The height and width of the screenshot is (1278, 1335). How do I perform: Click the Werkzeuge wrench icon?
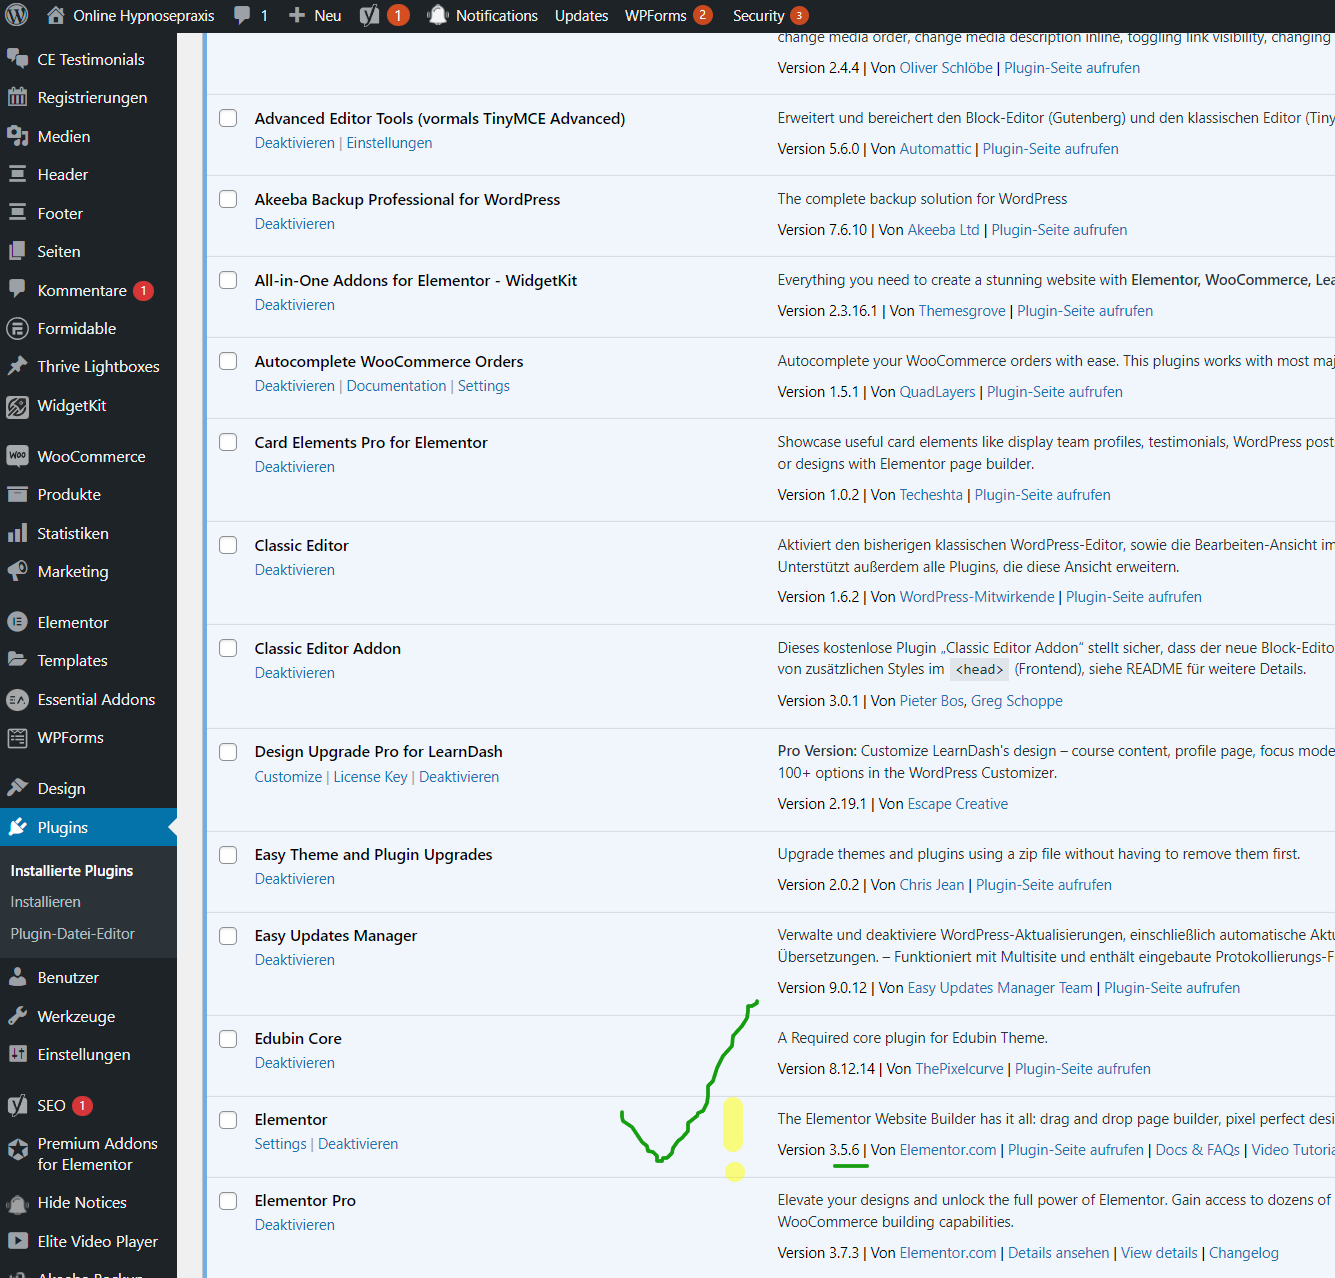[x=17, y=1016]
